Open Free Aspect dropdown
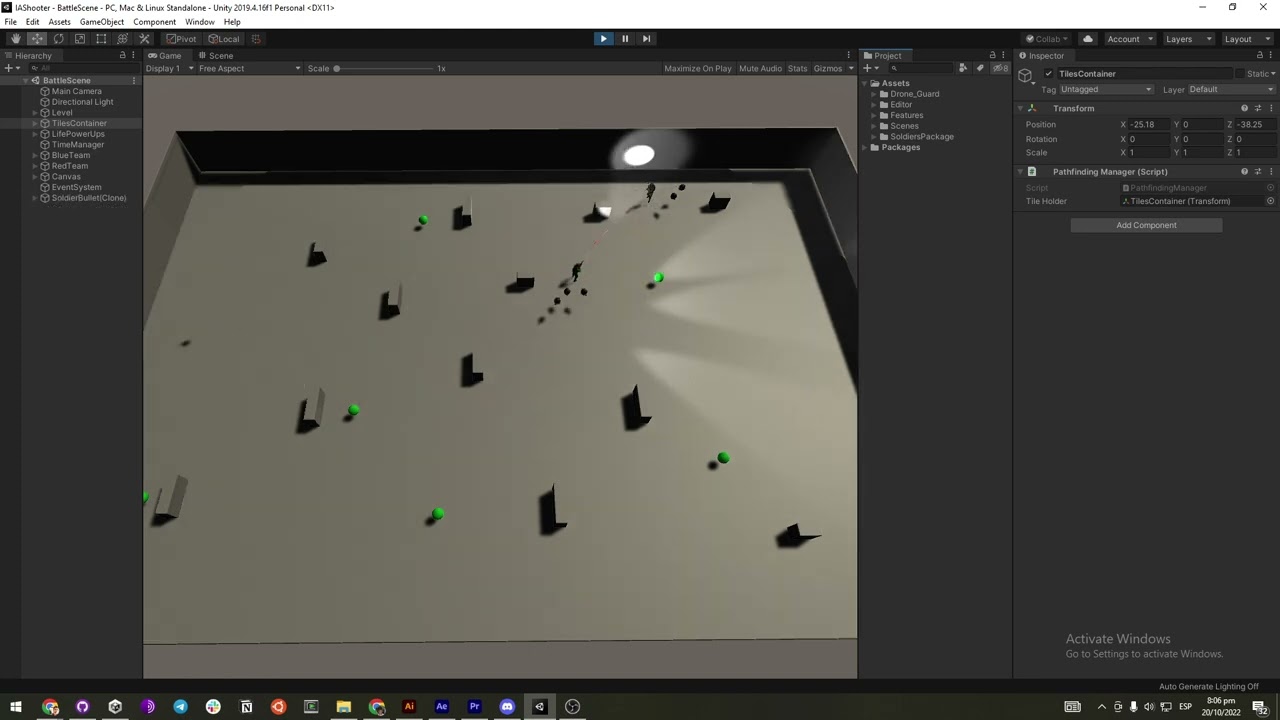 248,69
